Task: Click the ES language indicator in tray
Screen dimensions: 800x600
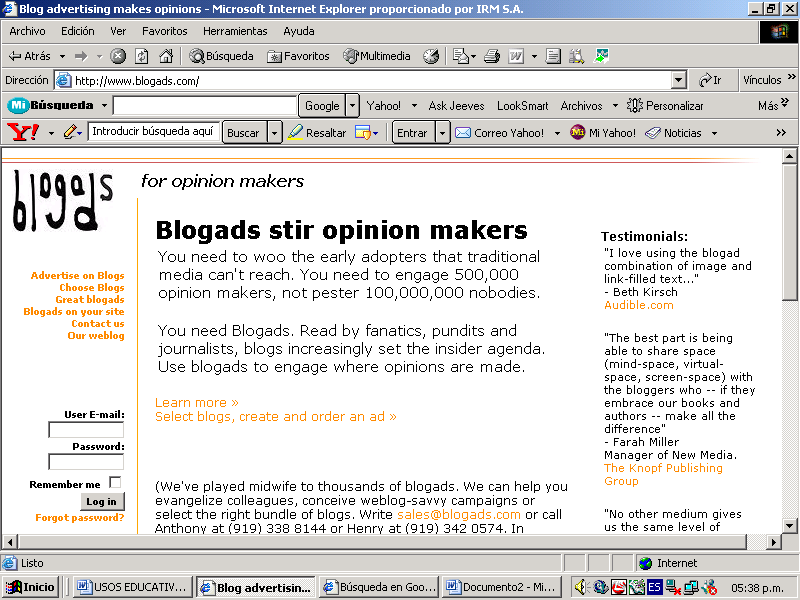Action: click(x=654, y=587)
